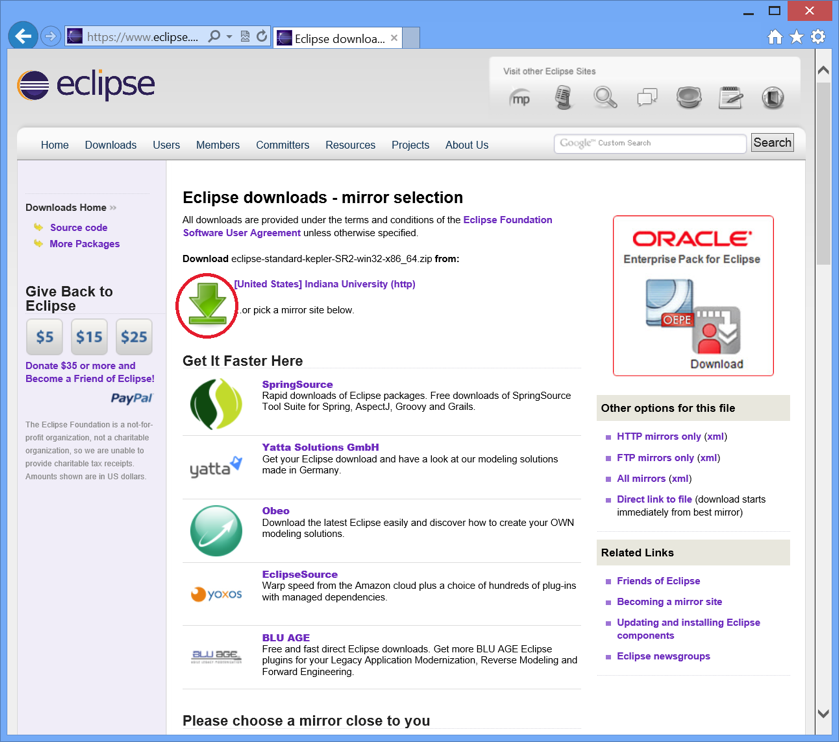Open the Home menu item
839x742 pixels.
pos(55,145)
